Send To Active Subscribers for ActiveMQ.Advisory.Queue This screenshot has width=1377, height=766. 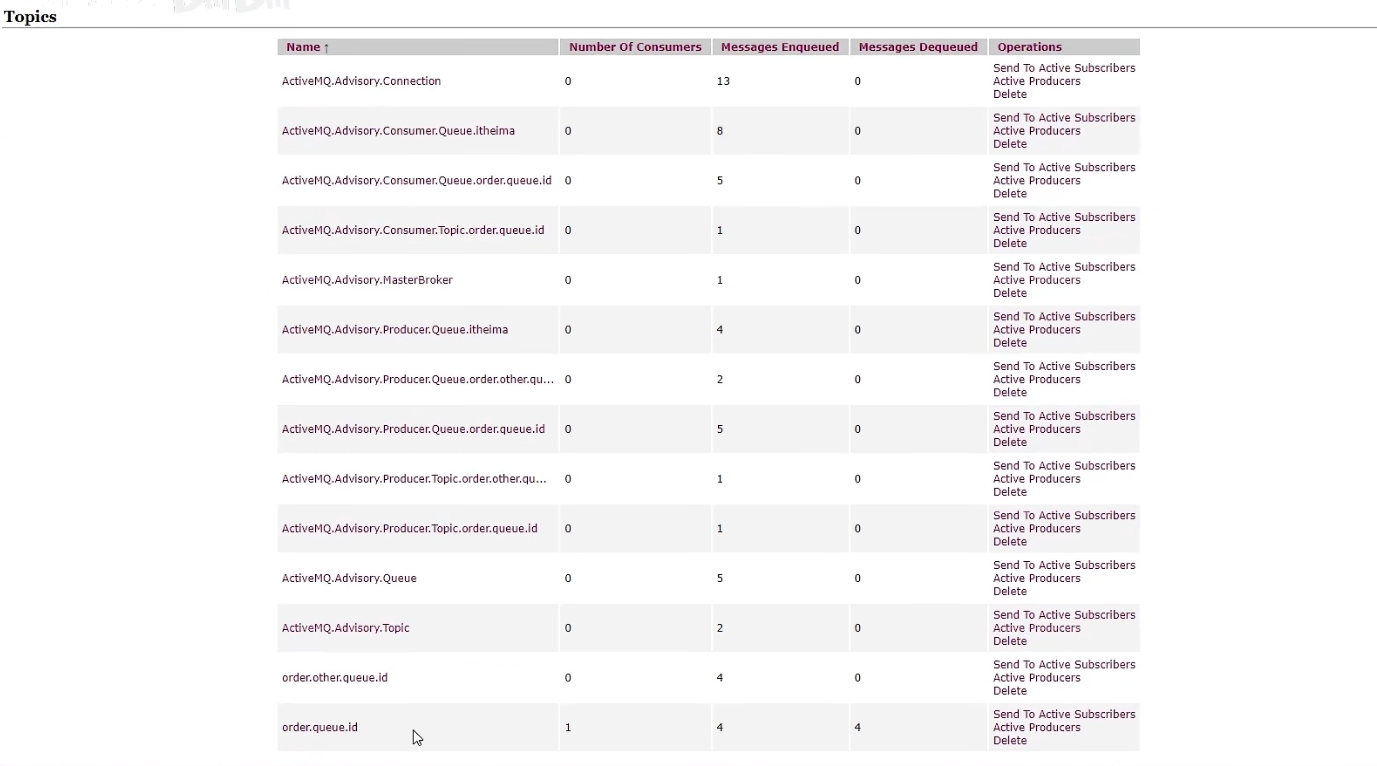pos(1064,565)
